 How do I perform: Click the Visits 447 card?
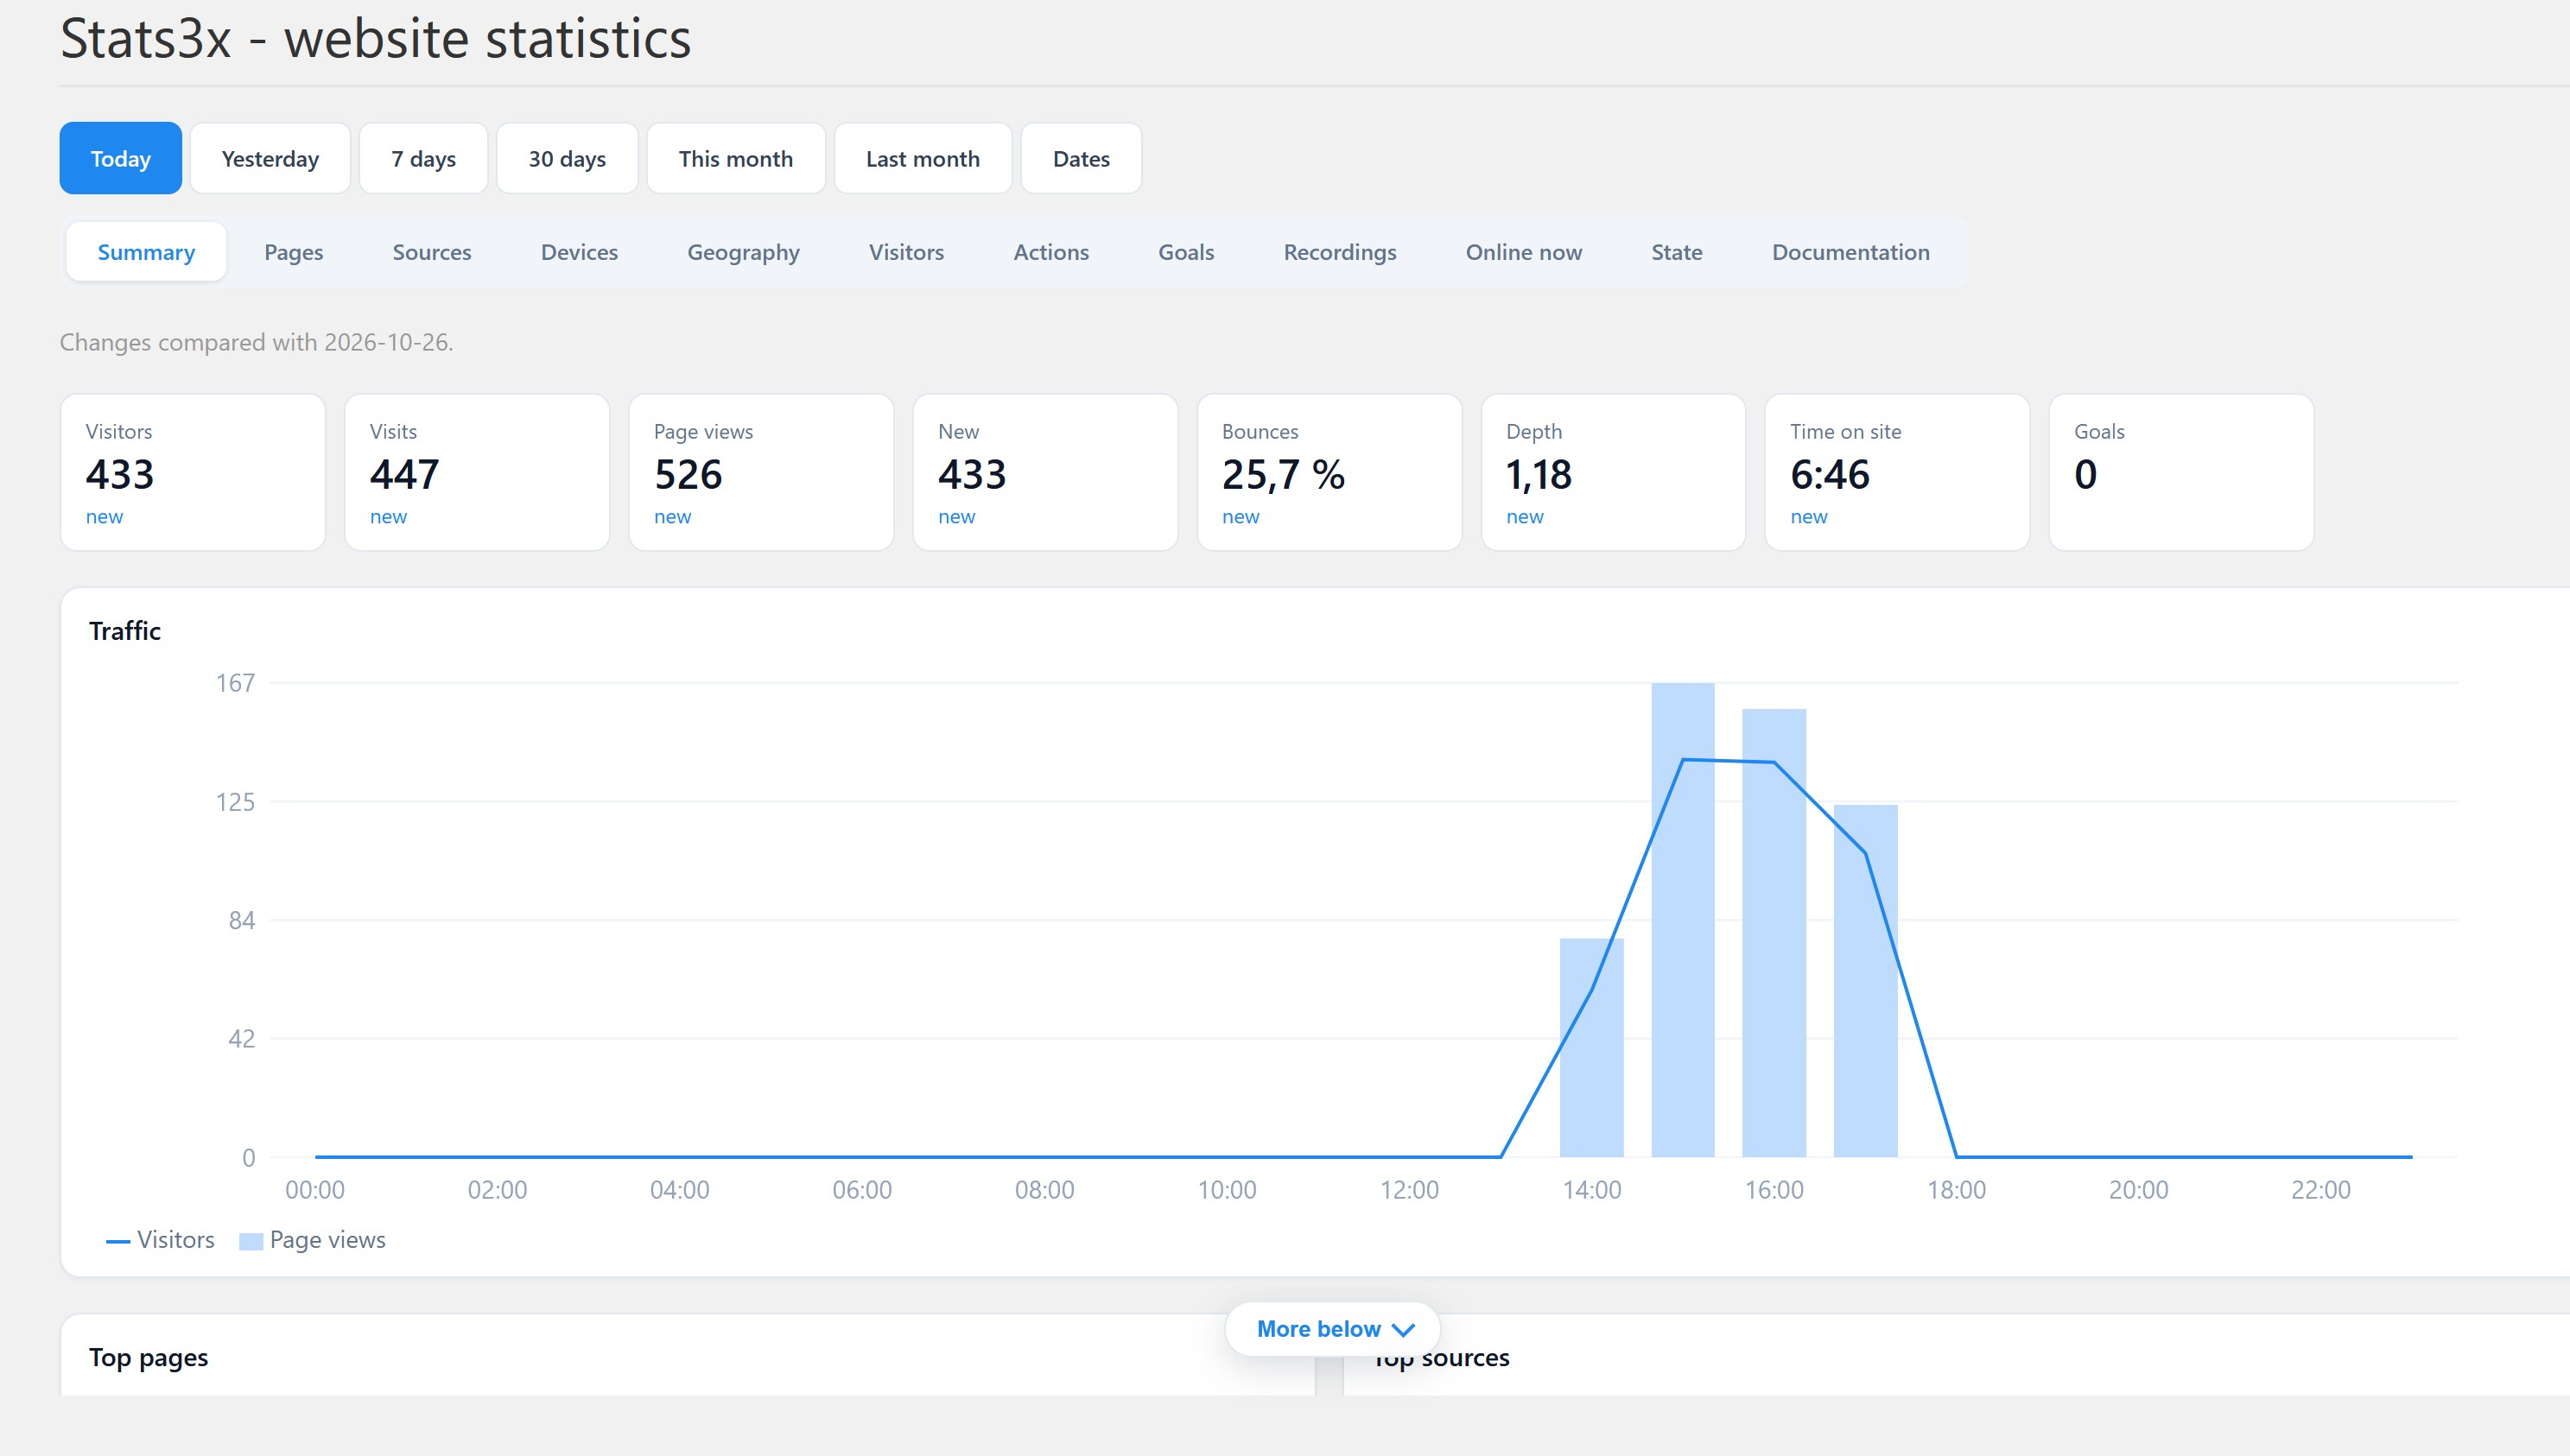point(477,472)
